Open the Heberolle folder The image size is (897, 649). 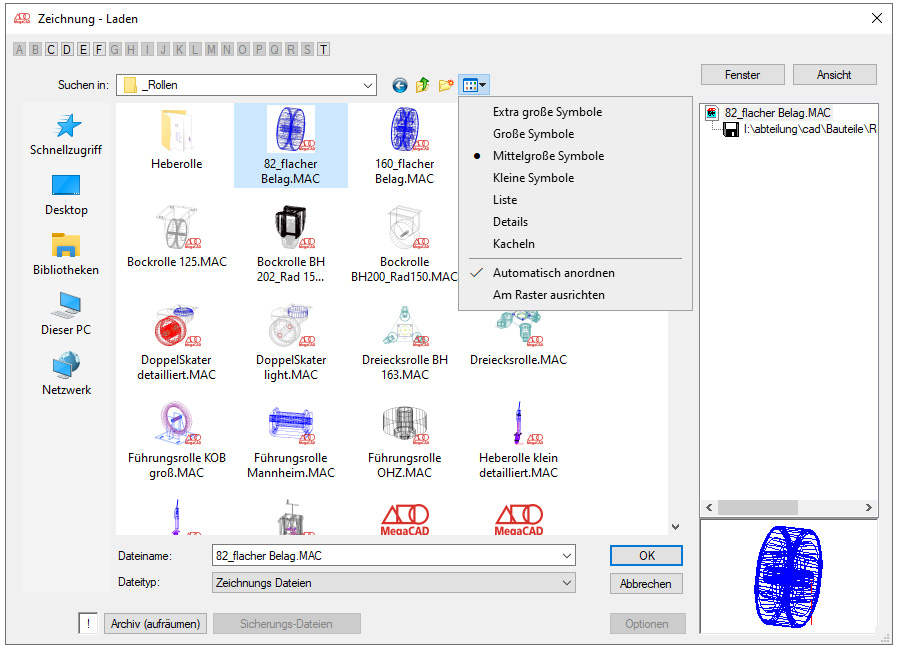(176, 140)
